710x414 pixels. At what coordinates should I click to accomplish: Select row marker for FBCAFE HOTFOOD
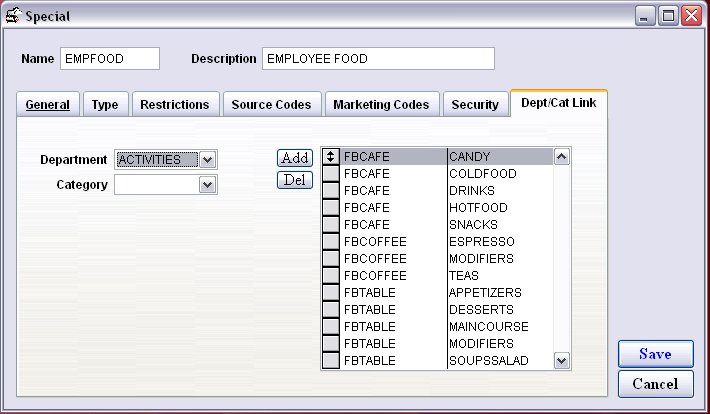click(x=331, y=208)
